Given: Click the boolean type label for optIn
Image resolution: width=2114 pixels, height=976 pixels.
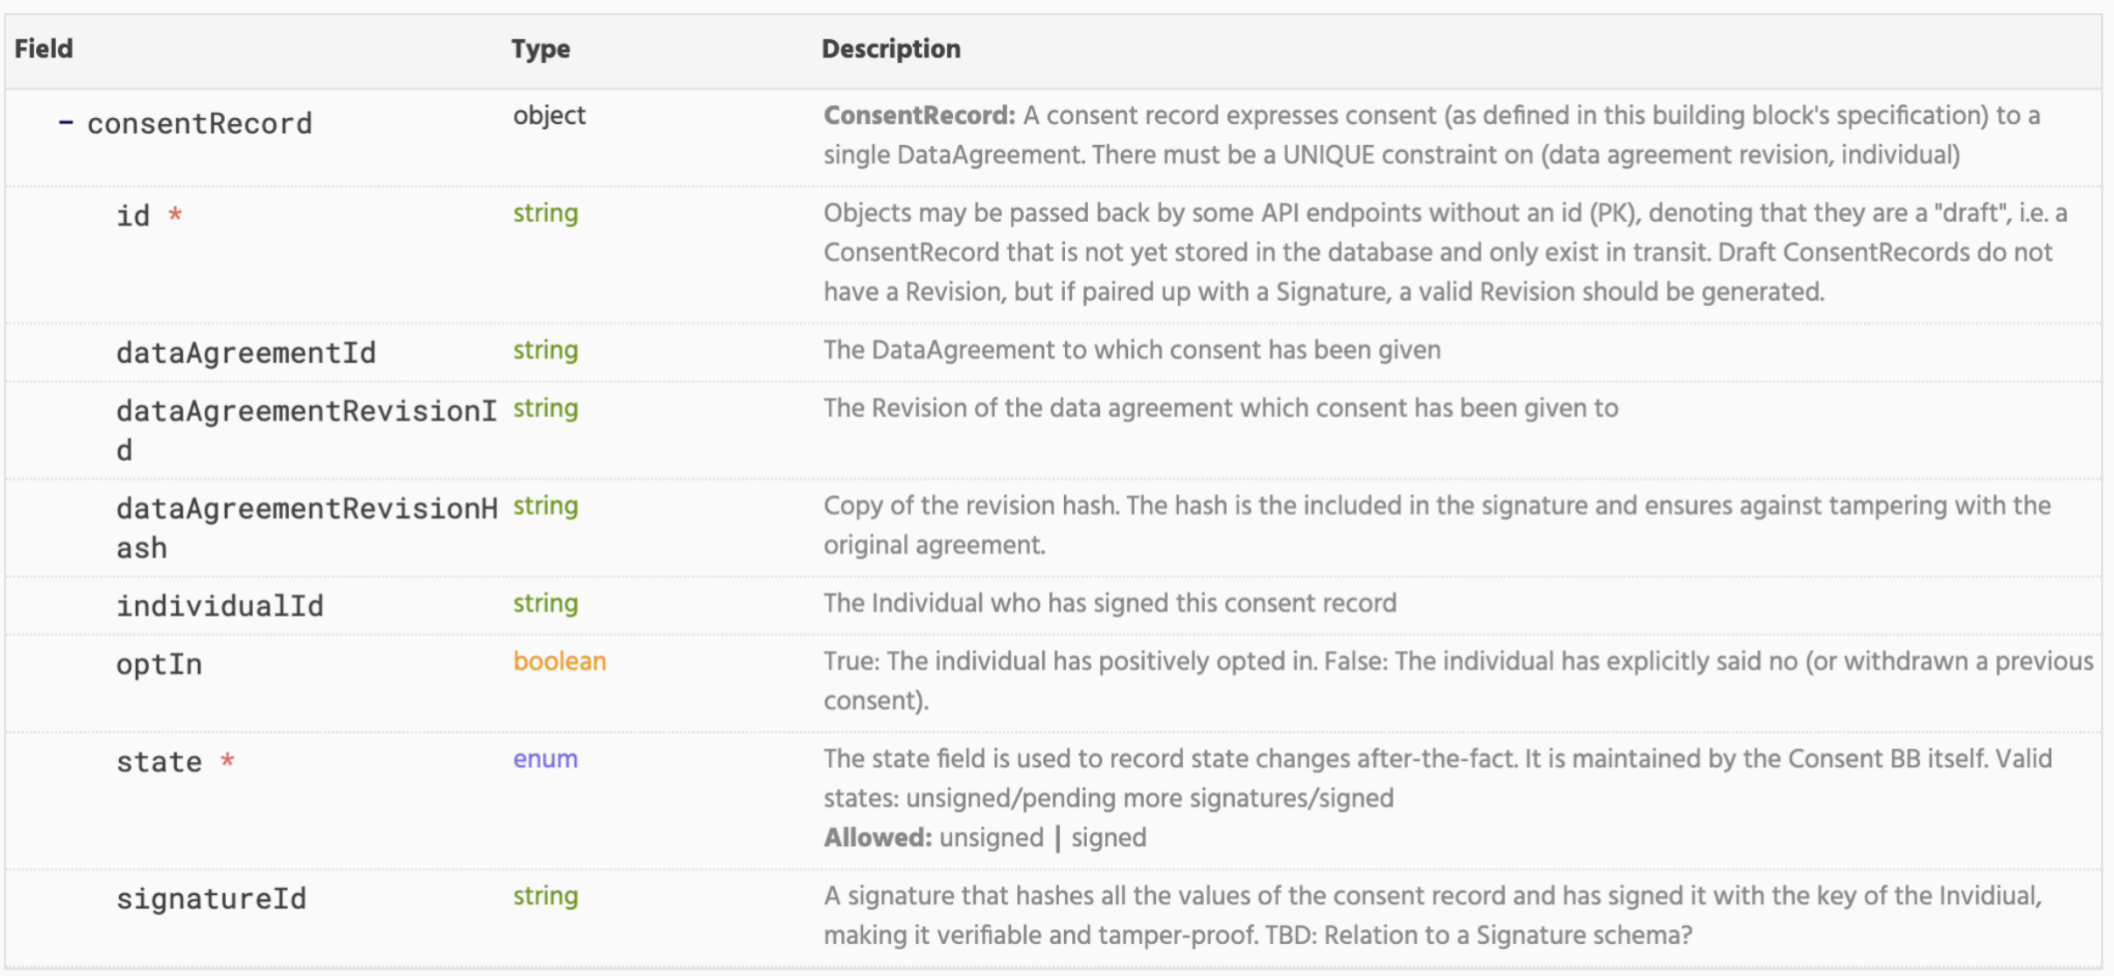Looking at the screenshot, I should (x=559, y=661).
